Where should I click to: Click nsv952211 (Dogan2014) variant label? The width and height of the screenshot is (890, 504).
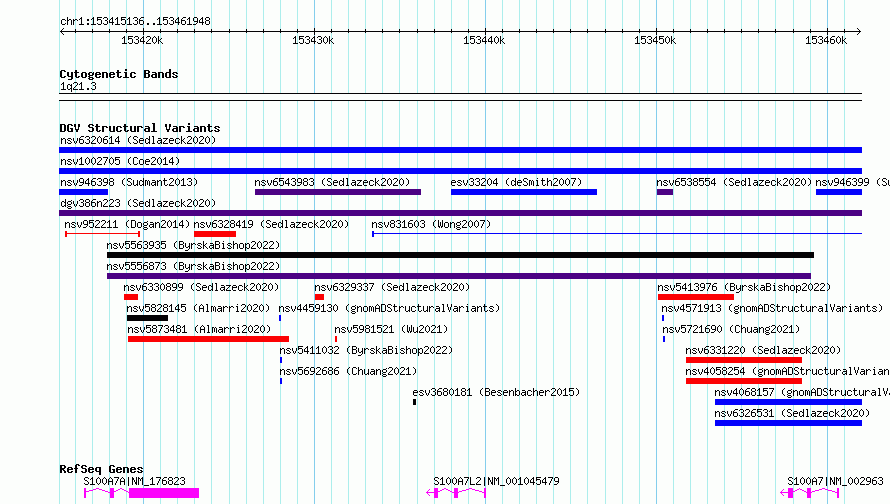click(x=127, y=224)
